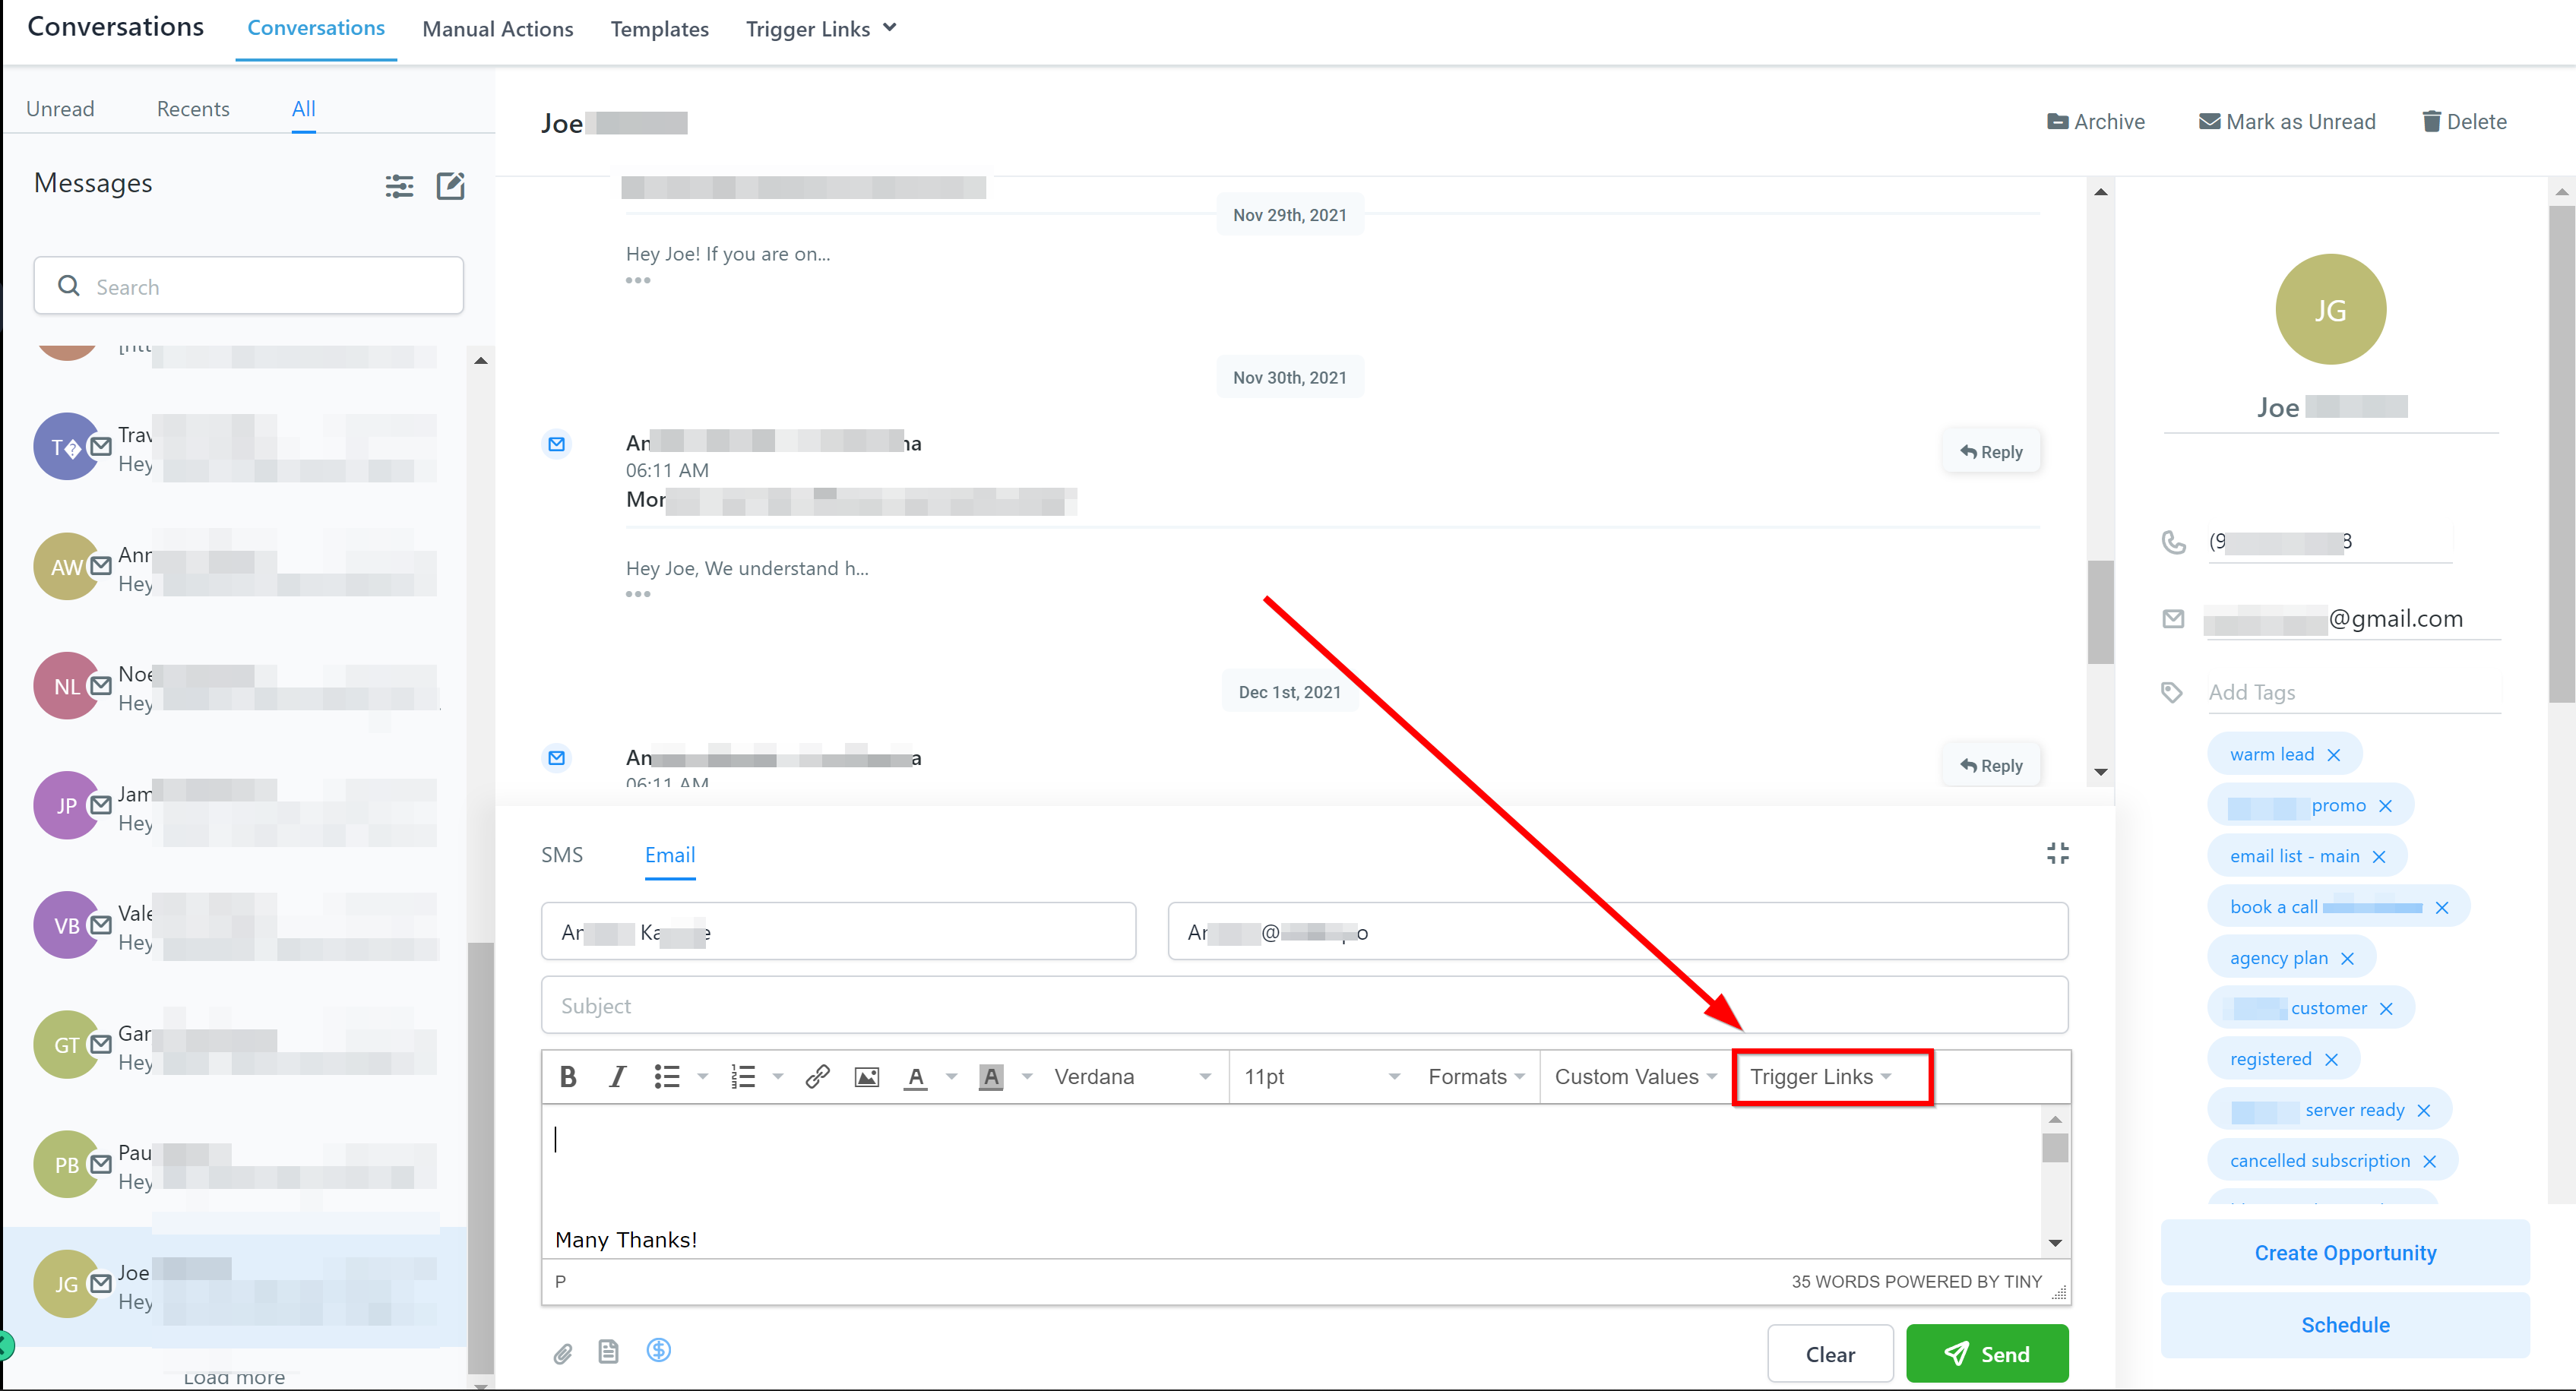Open the message filter settings icon
This screenshot has height=1391, width=2576.
[x=399, y=185]
